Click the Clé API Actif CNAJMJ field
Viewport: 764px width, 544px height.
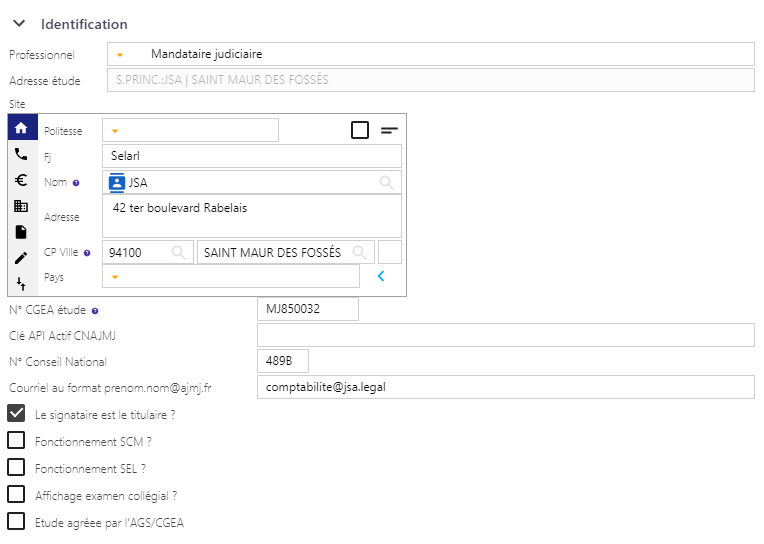(506, 335)
